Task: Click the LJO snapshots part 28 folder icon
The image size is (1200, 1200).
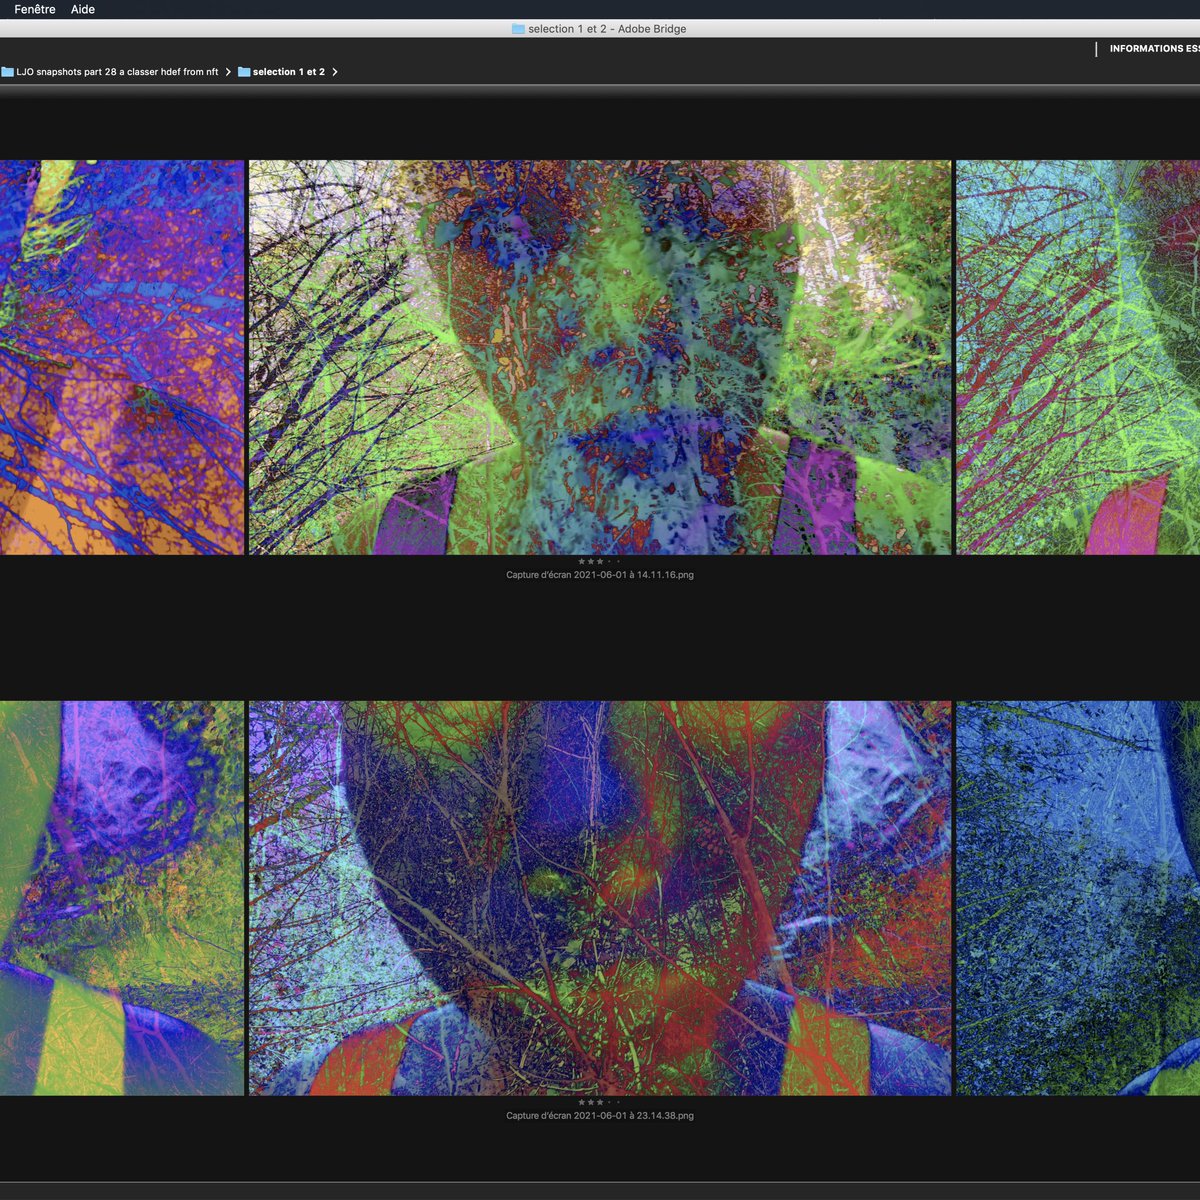Action: (x=7, y=72)
